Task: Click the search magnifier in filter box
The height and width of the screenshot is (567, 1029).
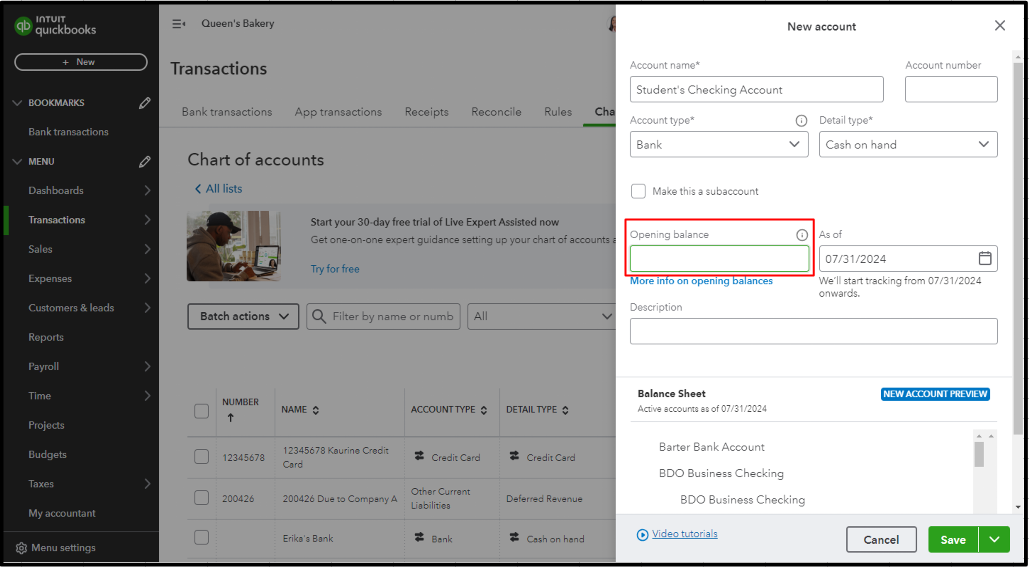Action: [319, 316]
